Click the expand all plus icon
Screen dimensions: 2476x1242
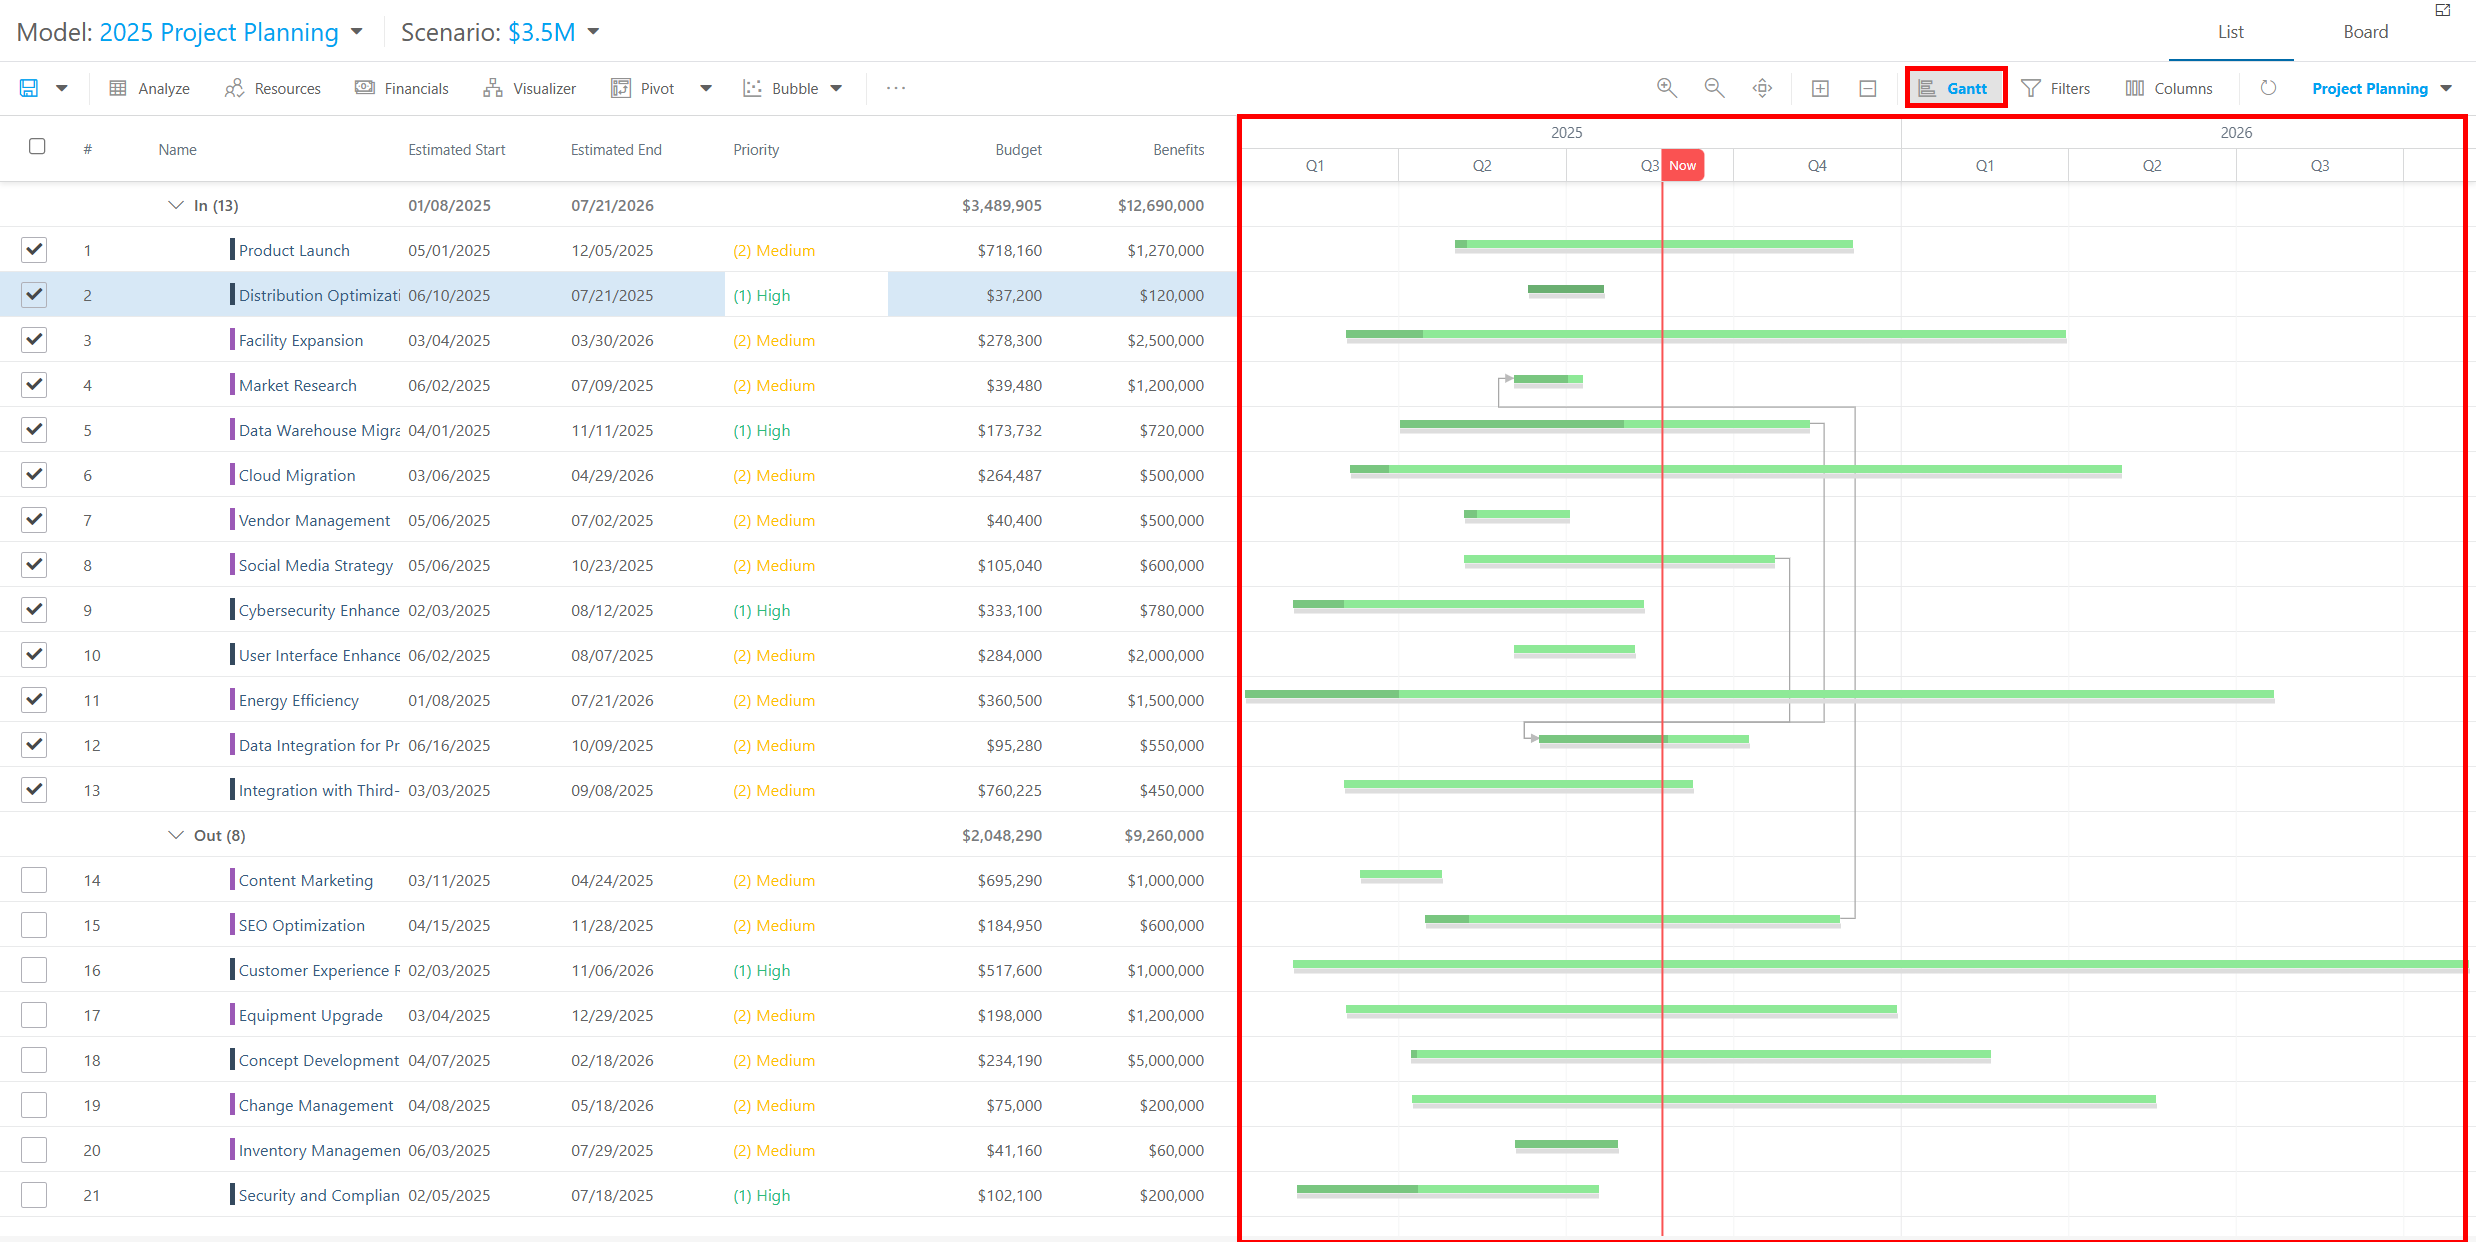click(1820, 88)
